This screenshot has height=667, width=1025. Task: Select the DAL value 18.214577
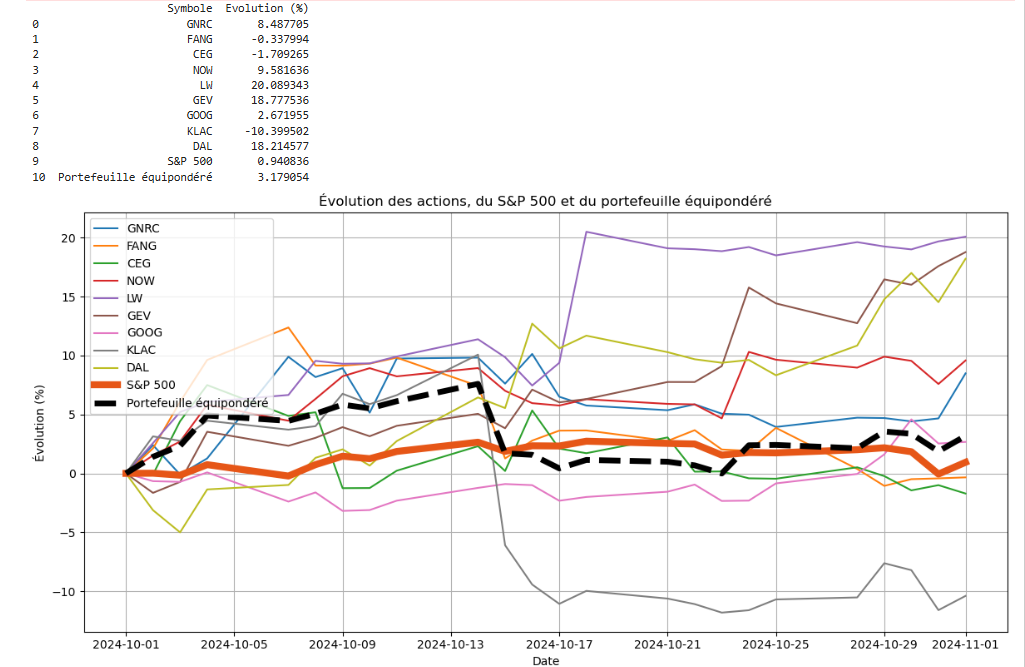(x=280, y=146)
